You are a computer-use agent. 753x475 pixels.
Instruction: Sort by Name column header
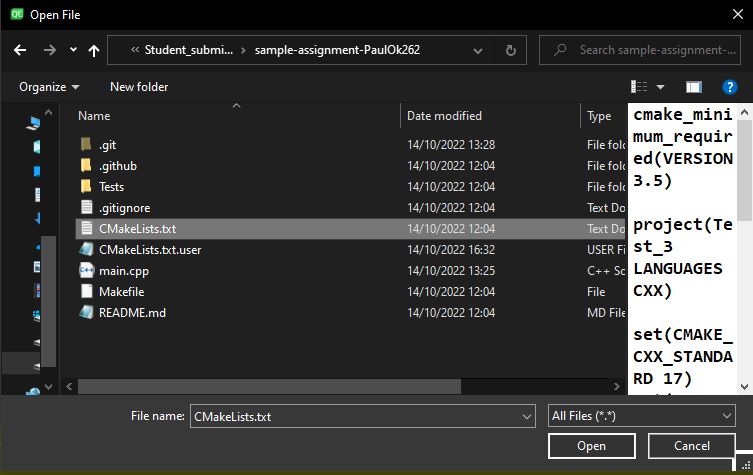click(94, 116)
